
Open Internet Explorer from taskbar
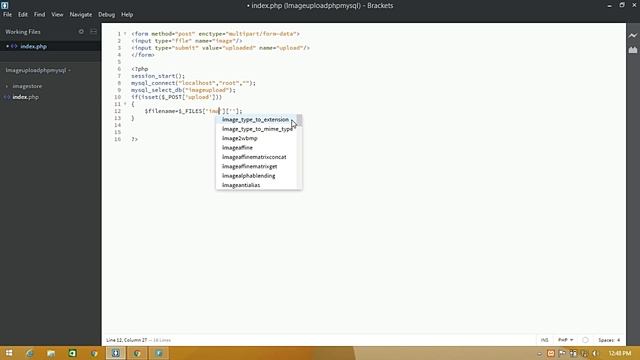point(29,353)
